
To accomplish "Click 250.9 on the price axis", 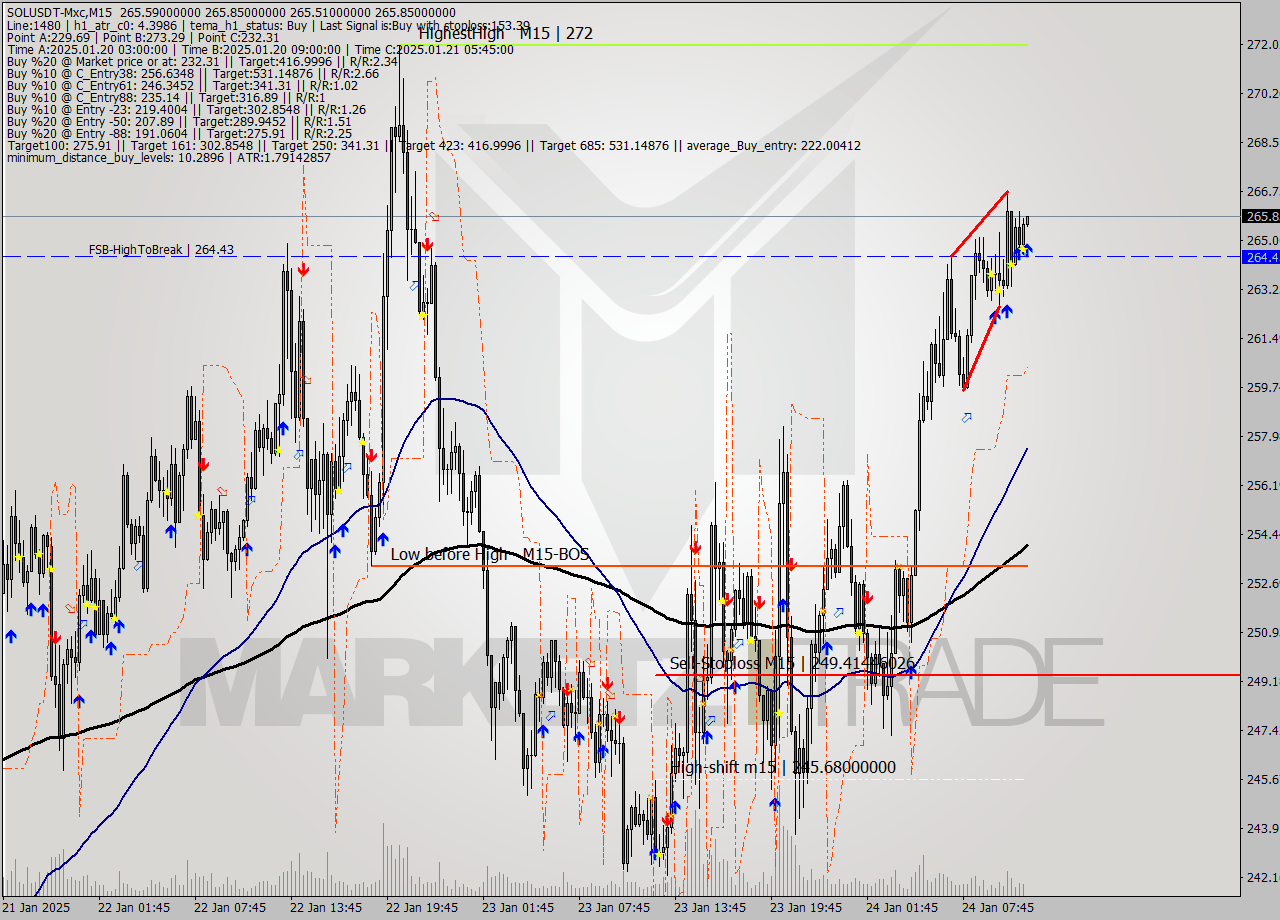I will [x=1261, y=632].
